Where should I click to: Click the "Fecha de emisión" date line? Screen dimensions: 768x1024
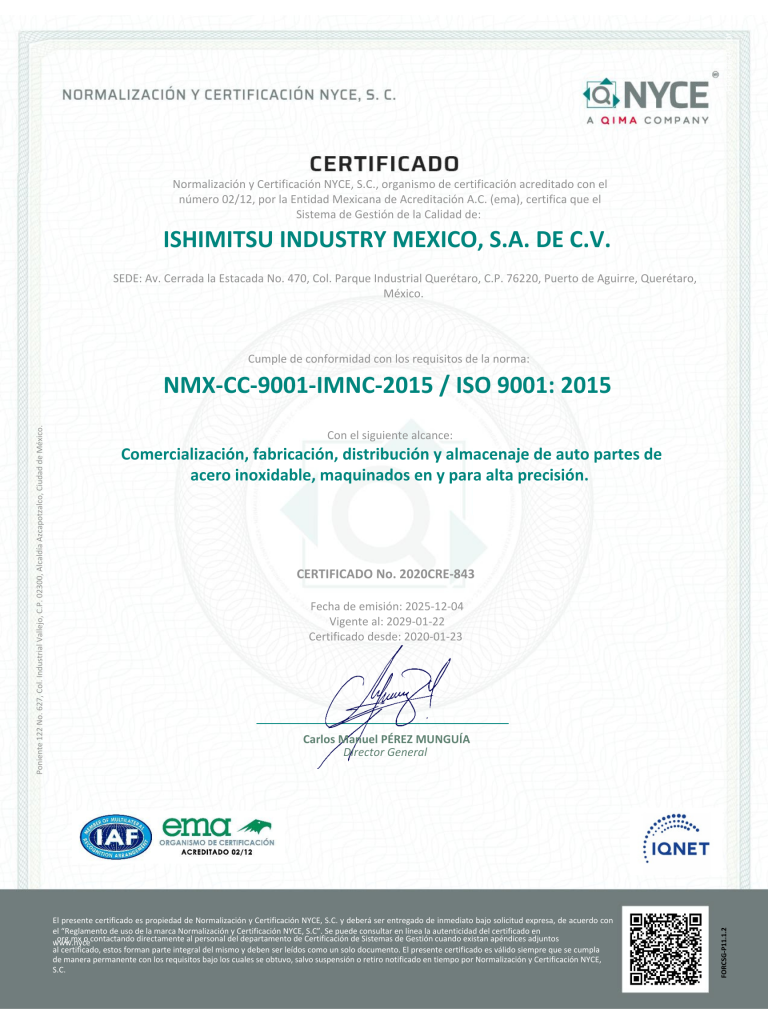(x=385, y=606)
